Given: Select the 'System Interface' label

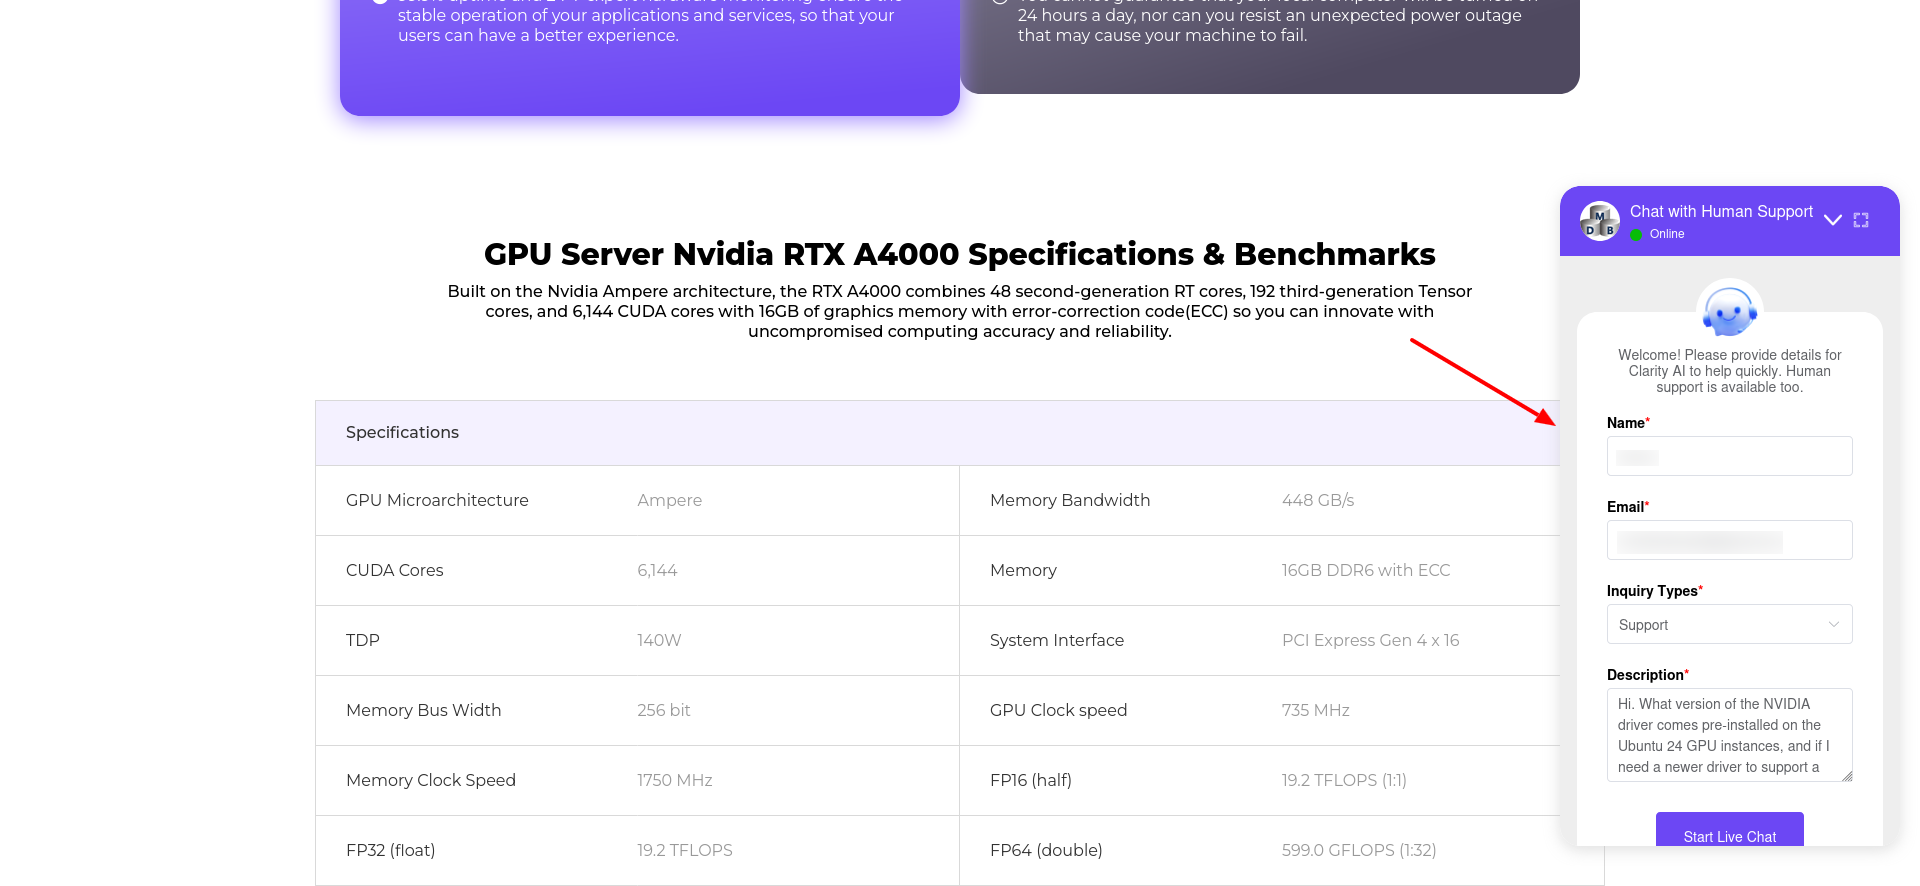Looking at the screenshot, I should tap(1057, 640).
